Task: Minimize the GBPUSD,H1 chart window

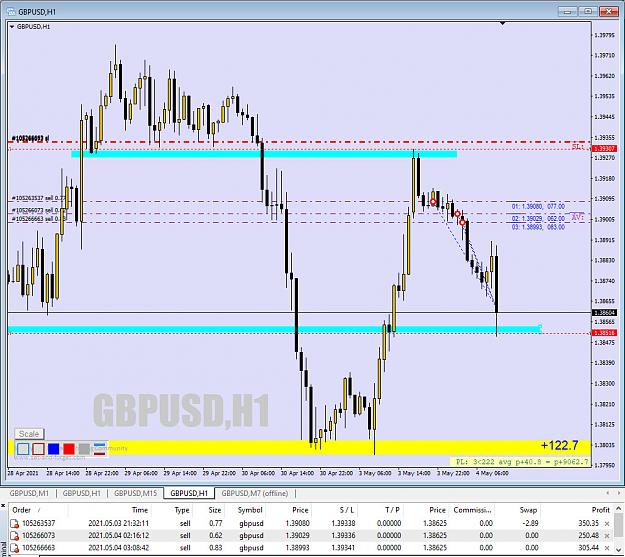Action: coord(568,12)
